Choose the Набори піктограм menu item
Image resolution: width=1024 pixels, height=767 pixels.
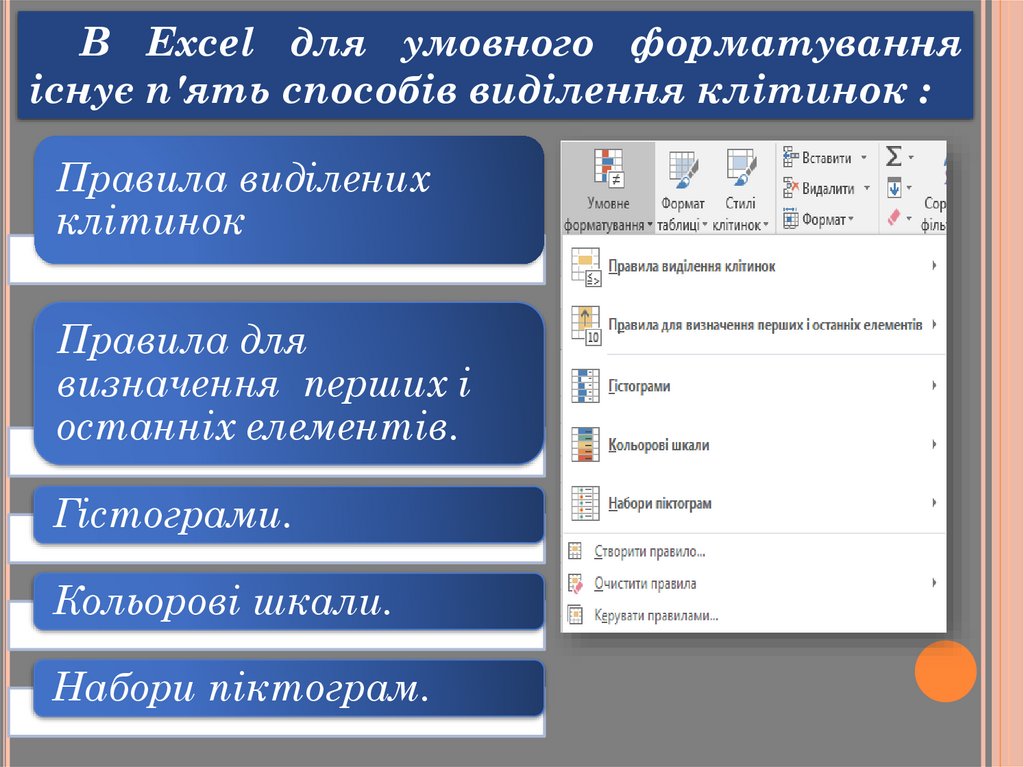(754, 503)
